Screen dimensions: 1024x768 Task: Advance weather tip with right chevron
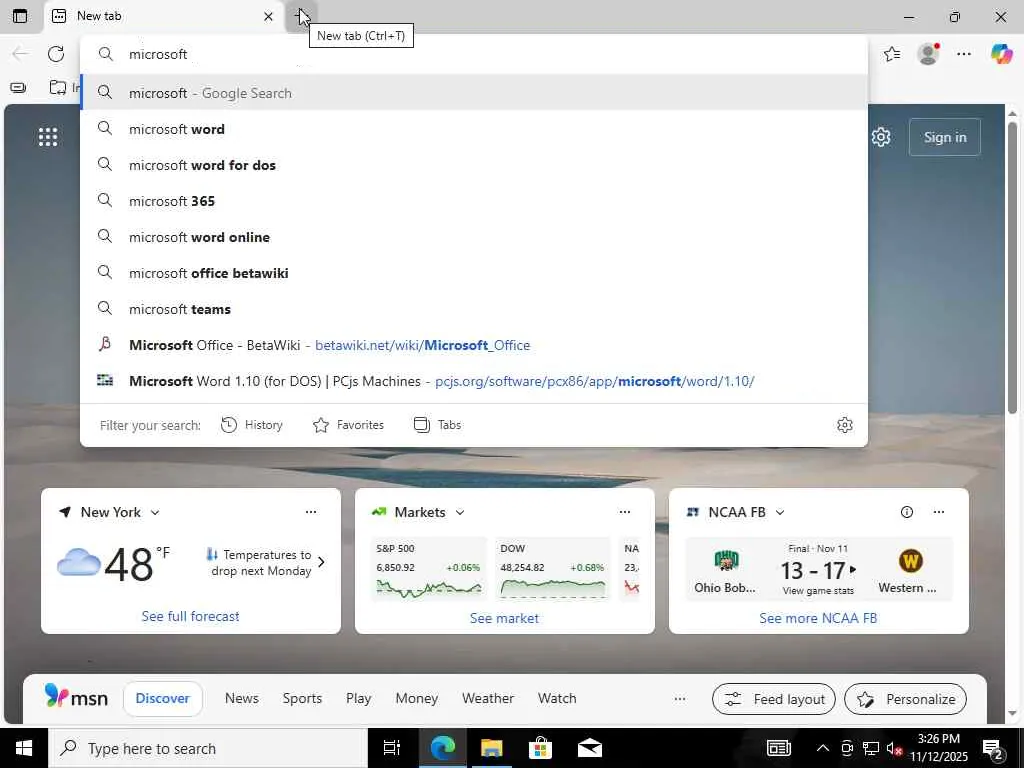(321, 562)
